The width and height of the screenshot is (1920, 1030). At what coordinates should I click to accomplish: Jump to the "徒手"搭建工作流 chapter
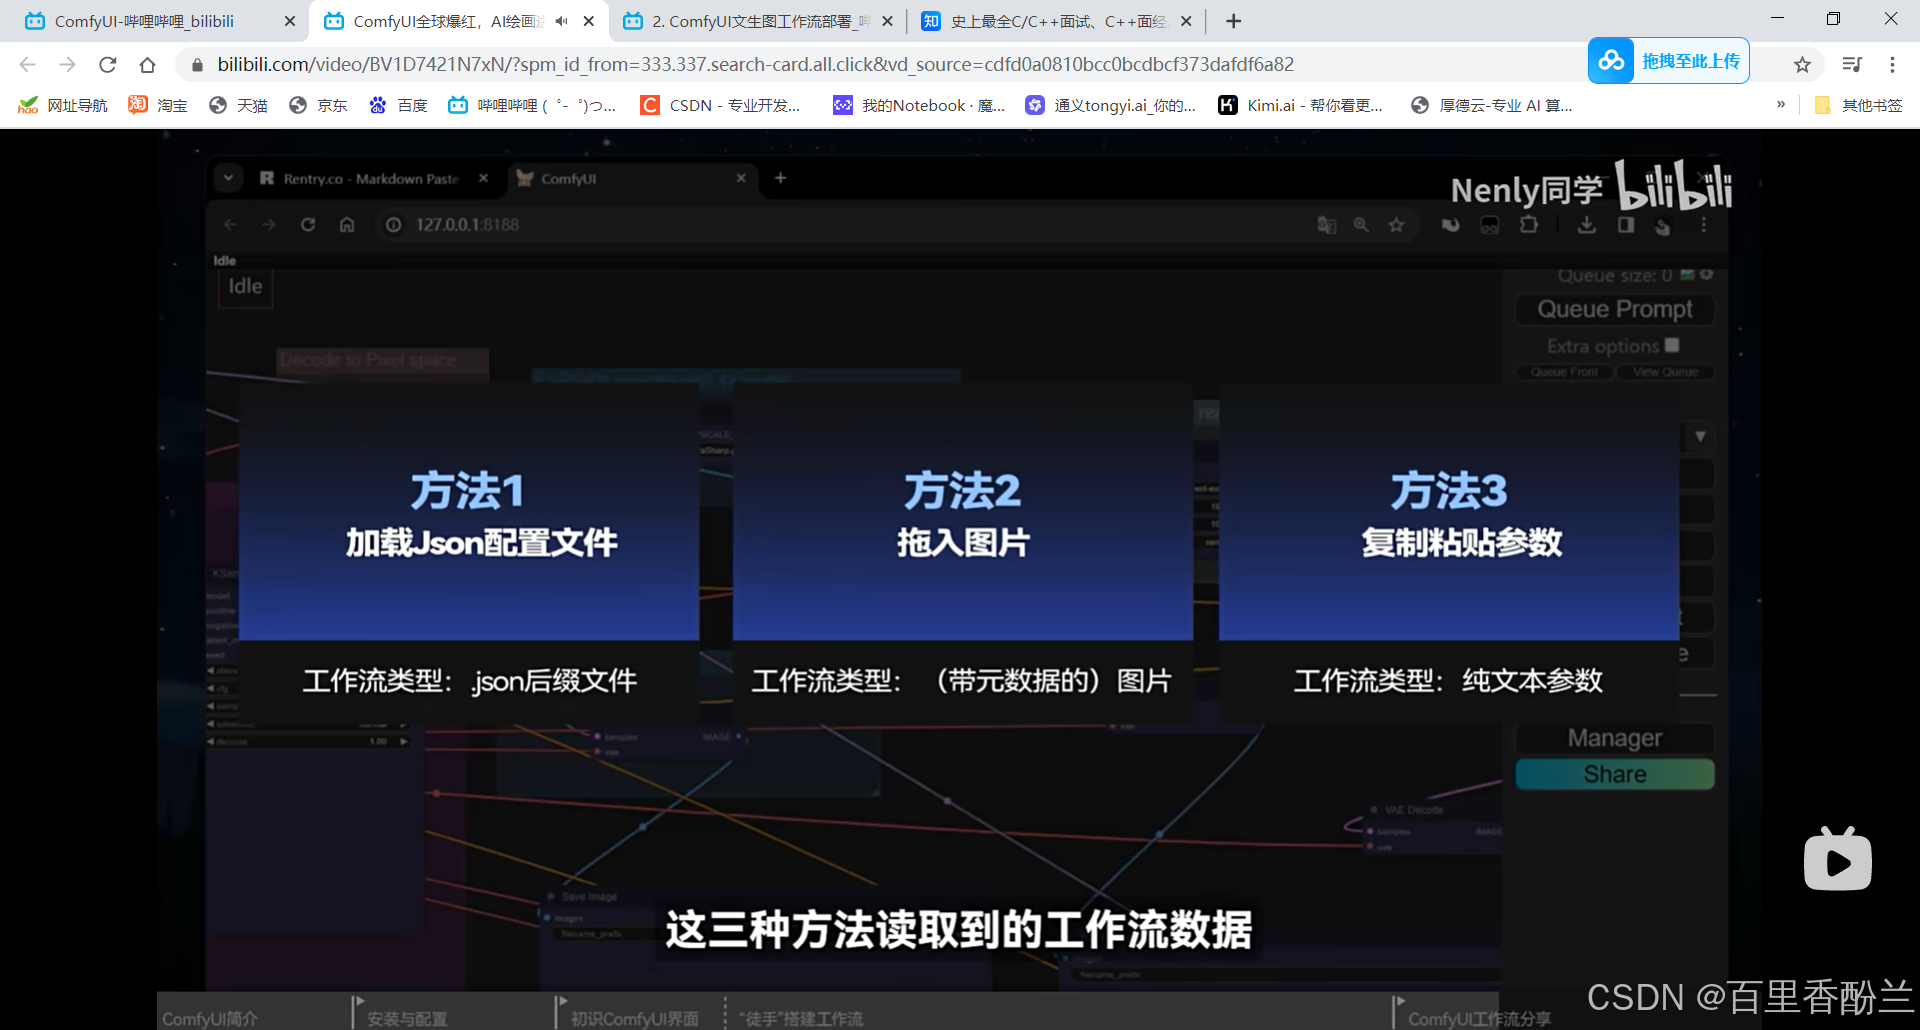point(801,1018)
